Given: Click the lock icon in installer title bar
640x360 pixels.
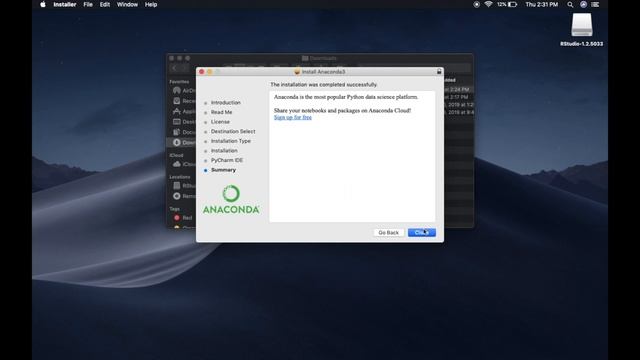Looking at the screenshot, I should pos(439,71).
